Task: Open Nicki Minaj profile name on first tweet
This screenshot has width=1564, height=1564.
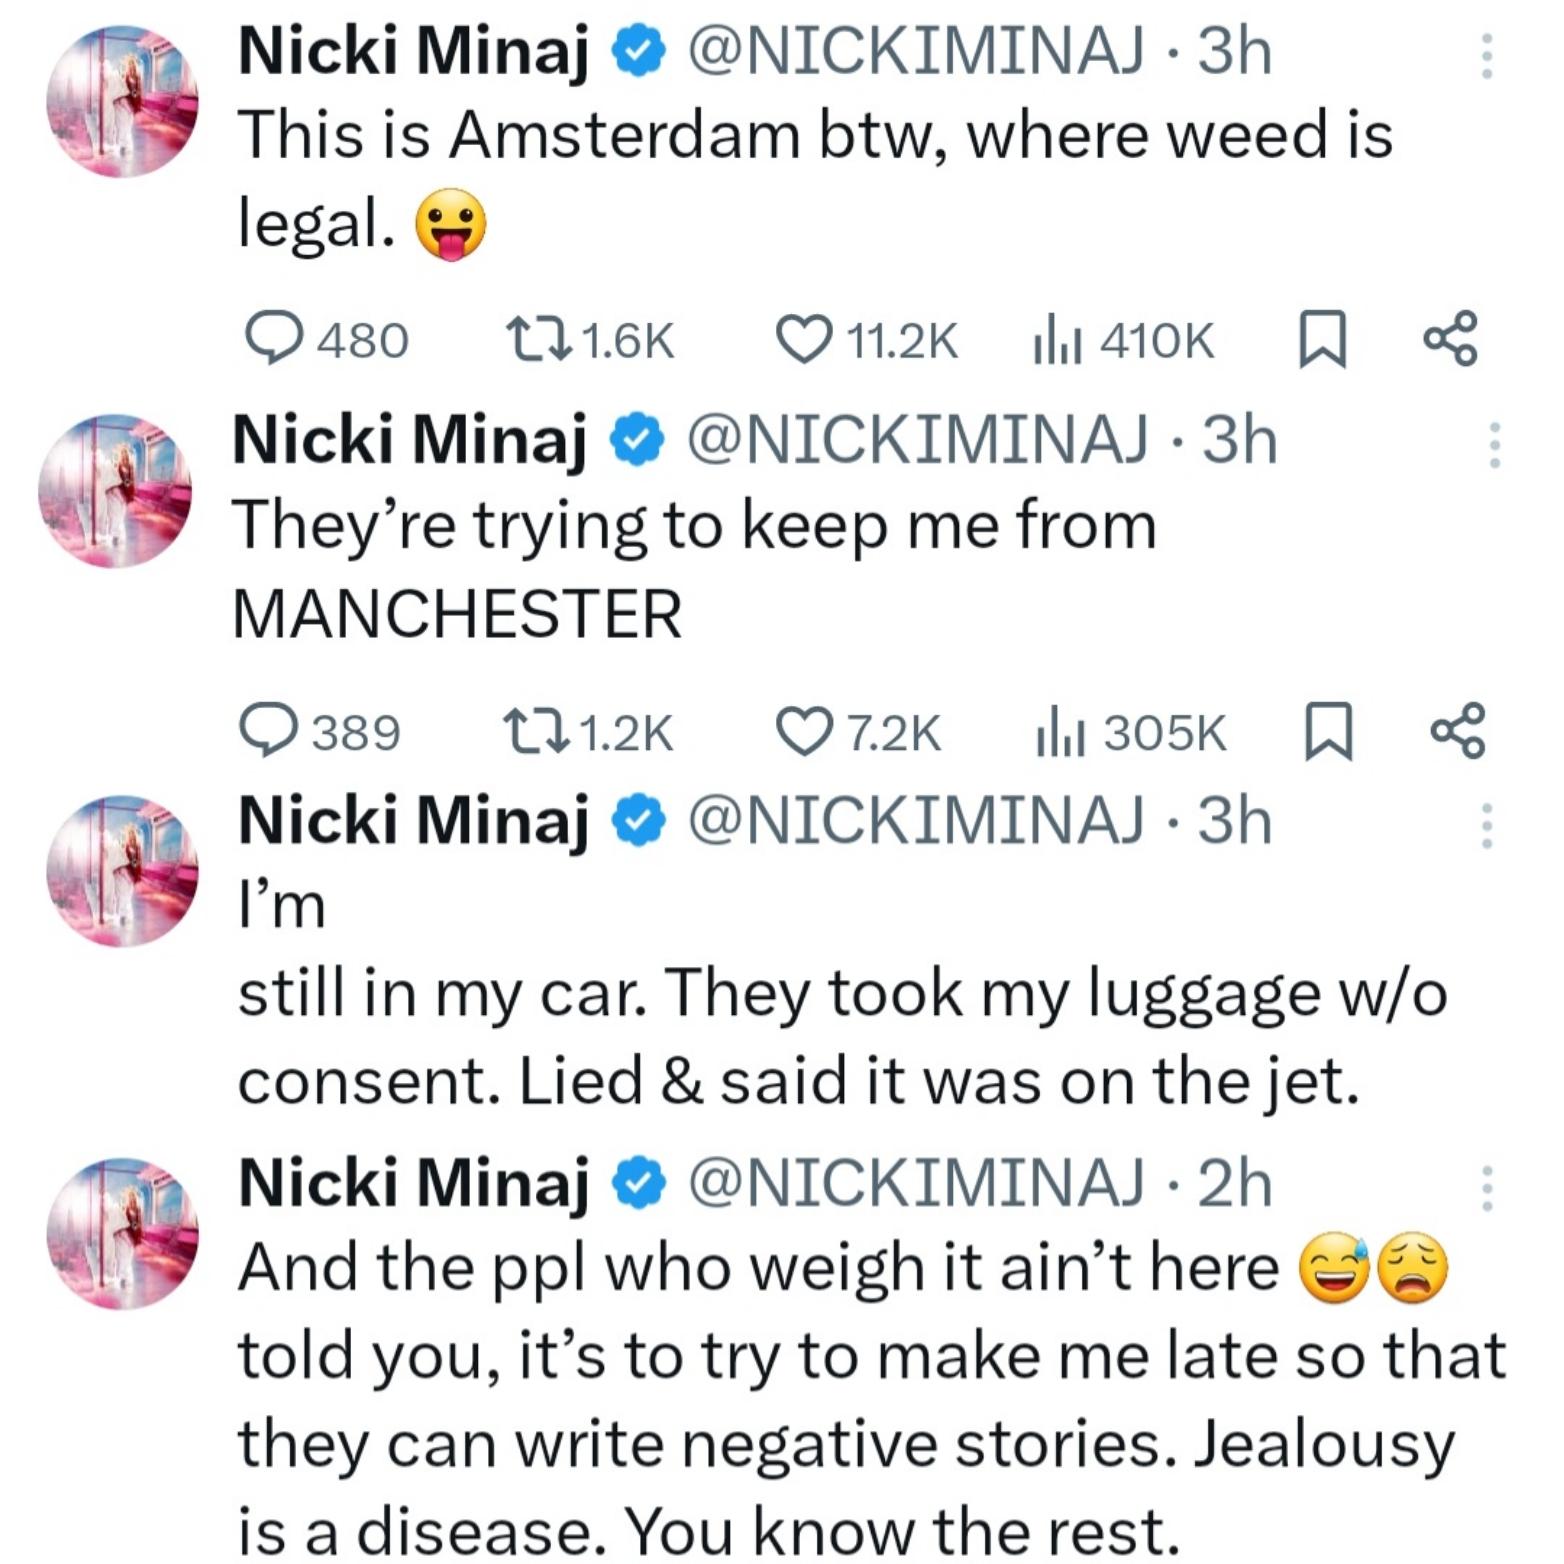Action: point(412,50)
